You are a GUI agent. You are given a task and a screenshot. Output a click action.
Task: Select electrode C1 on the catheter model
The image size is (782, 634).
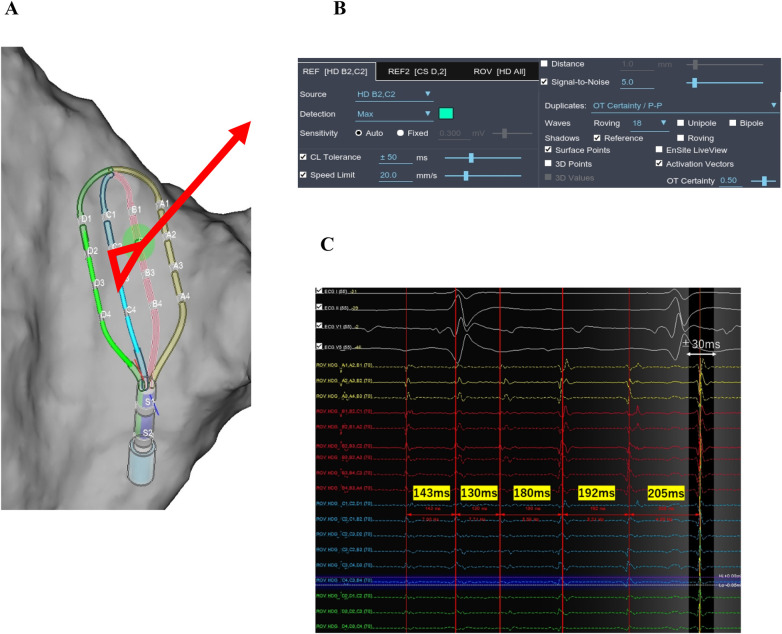110,215
